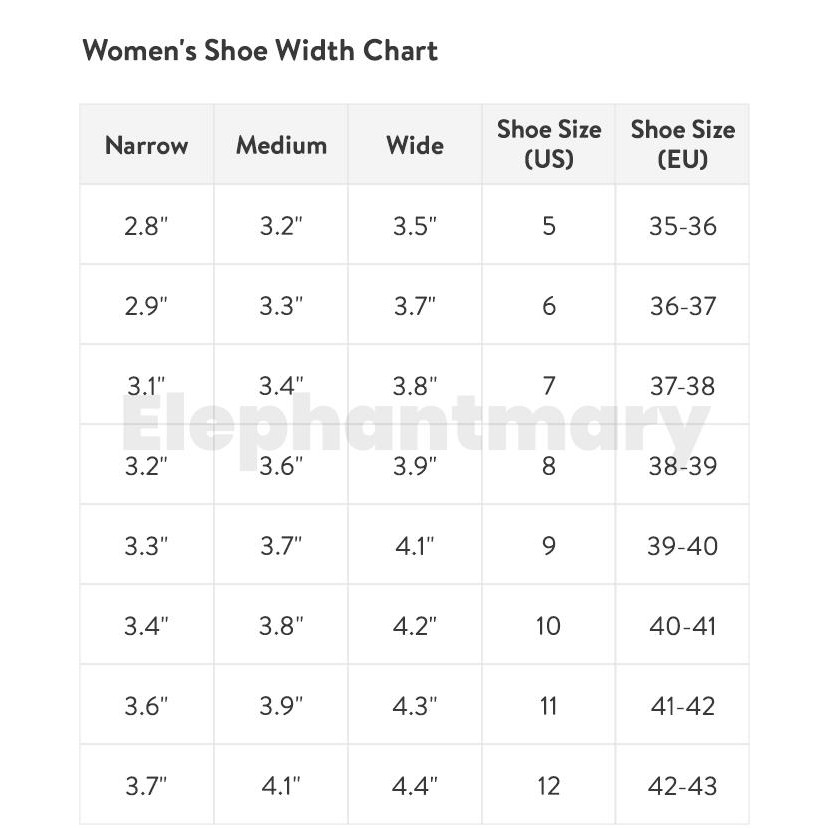Click the wide width 4.4" cell
The height and width of the screenshot is (828, 828).
pos(415,786)
